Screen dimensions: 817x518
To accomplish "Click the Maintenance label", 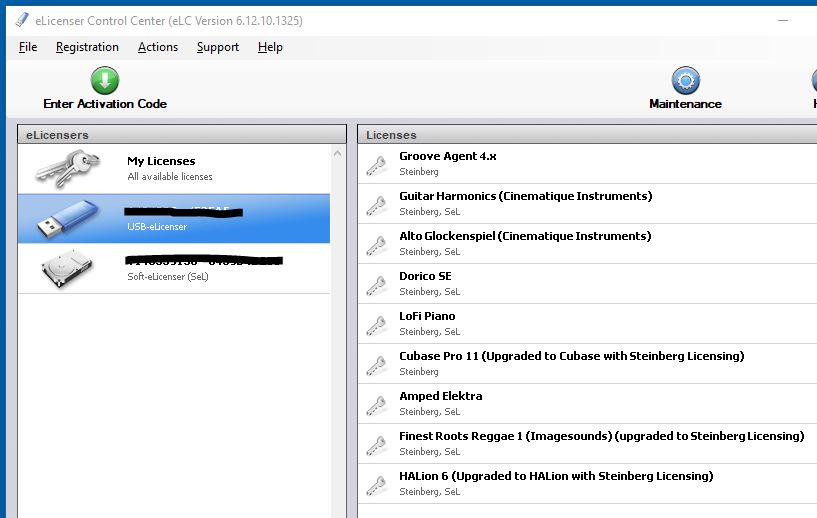I will tap(685, 104).
